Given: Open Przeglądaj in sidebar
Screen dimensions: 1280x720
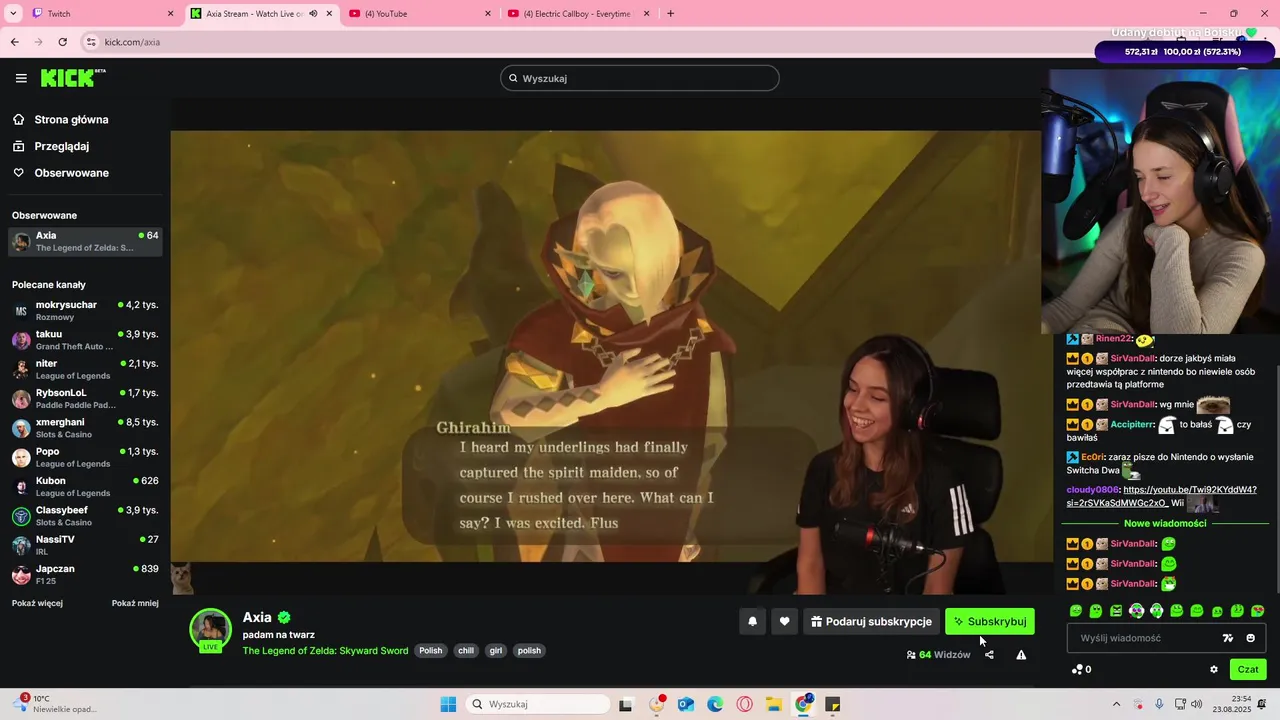Looking at the screenshot, I should (x=61, y=146).
